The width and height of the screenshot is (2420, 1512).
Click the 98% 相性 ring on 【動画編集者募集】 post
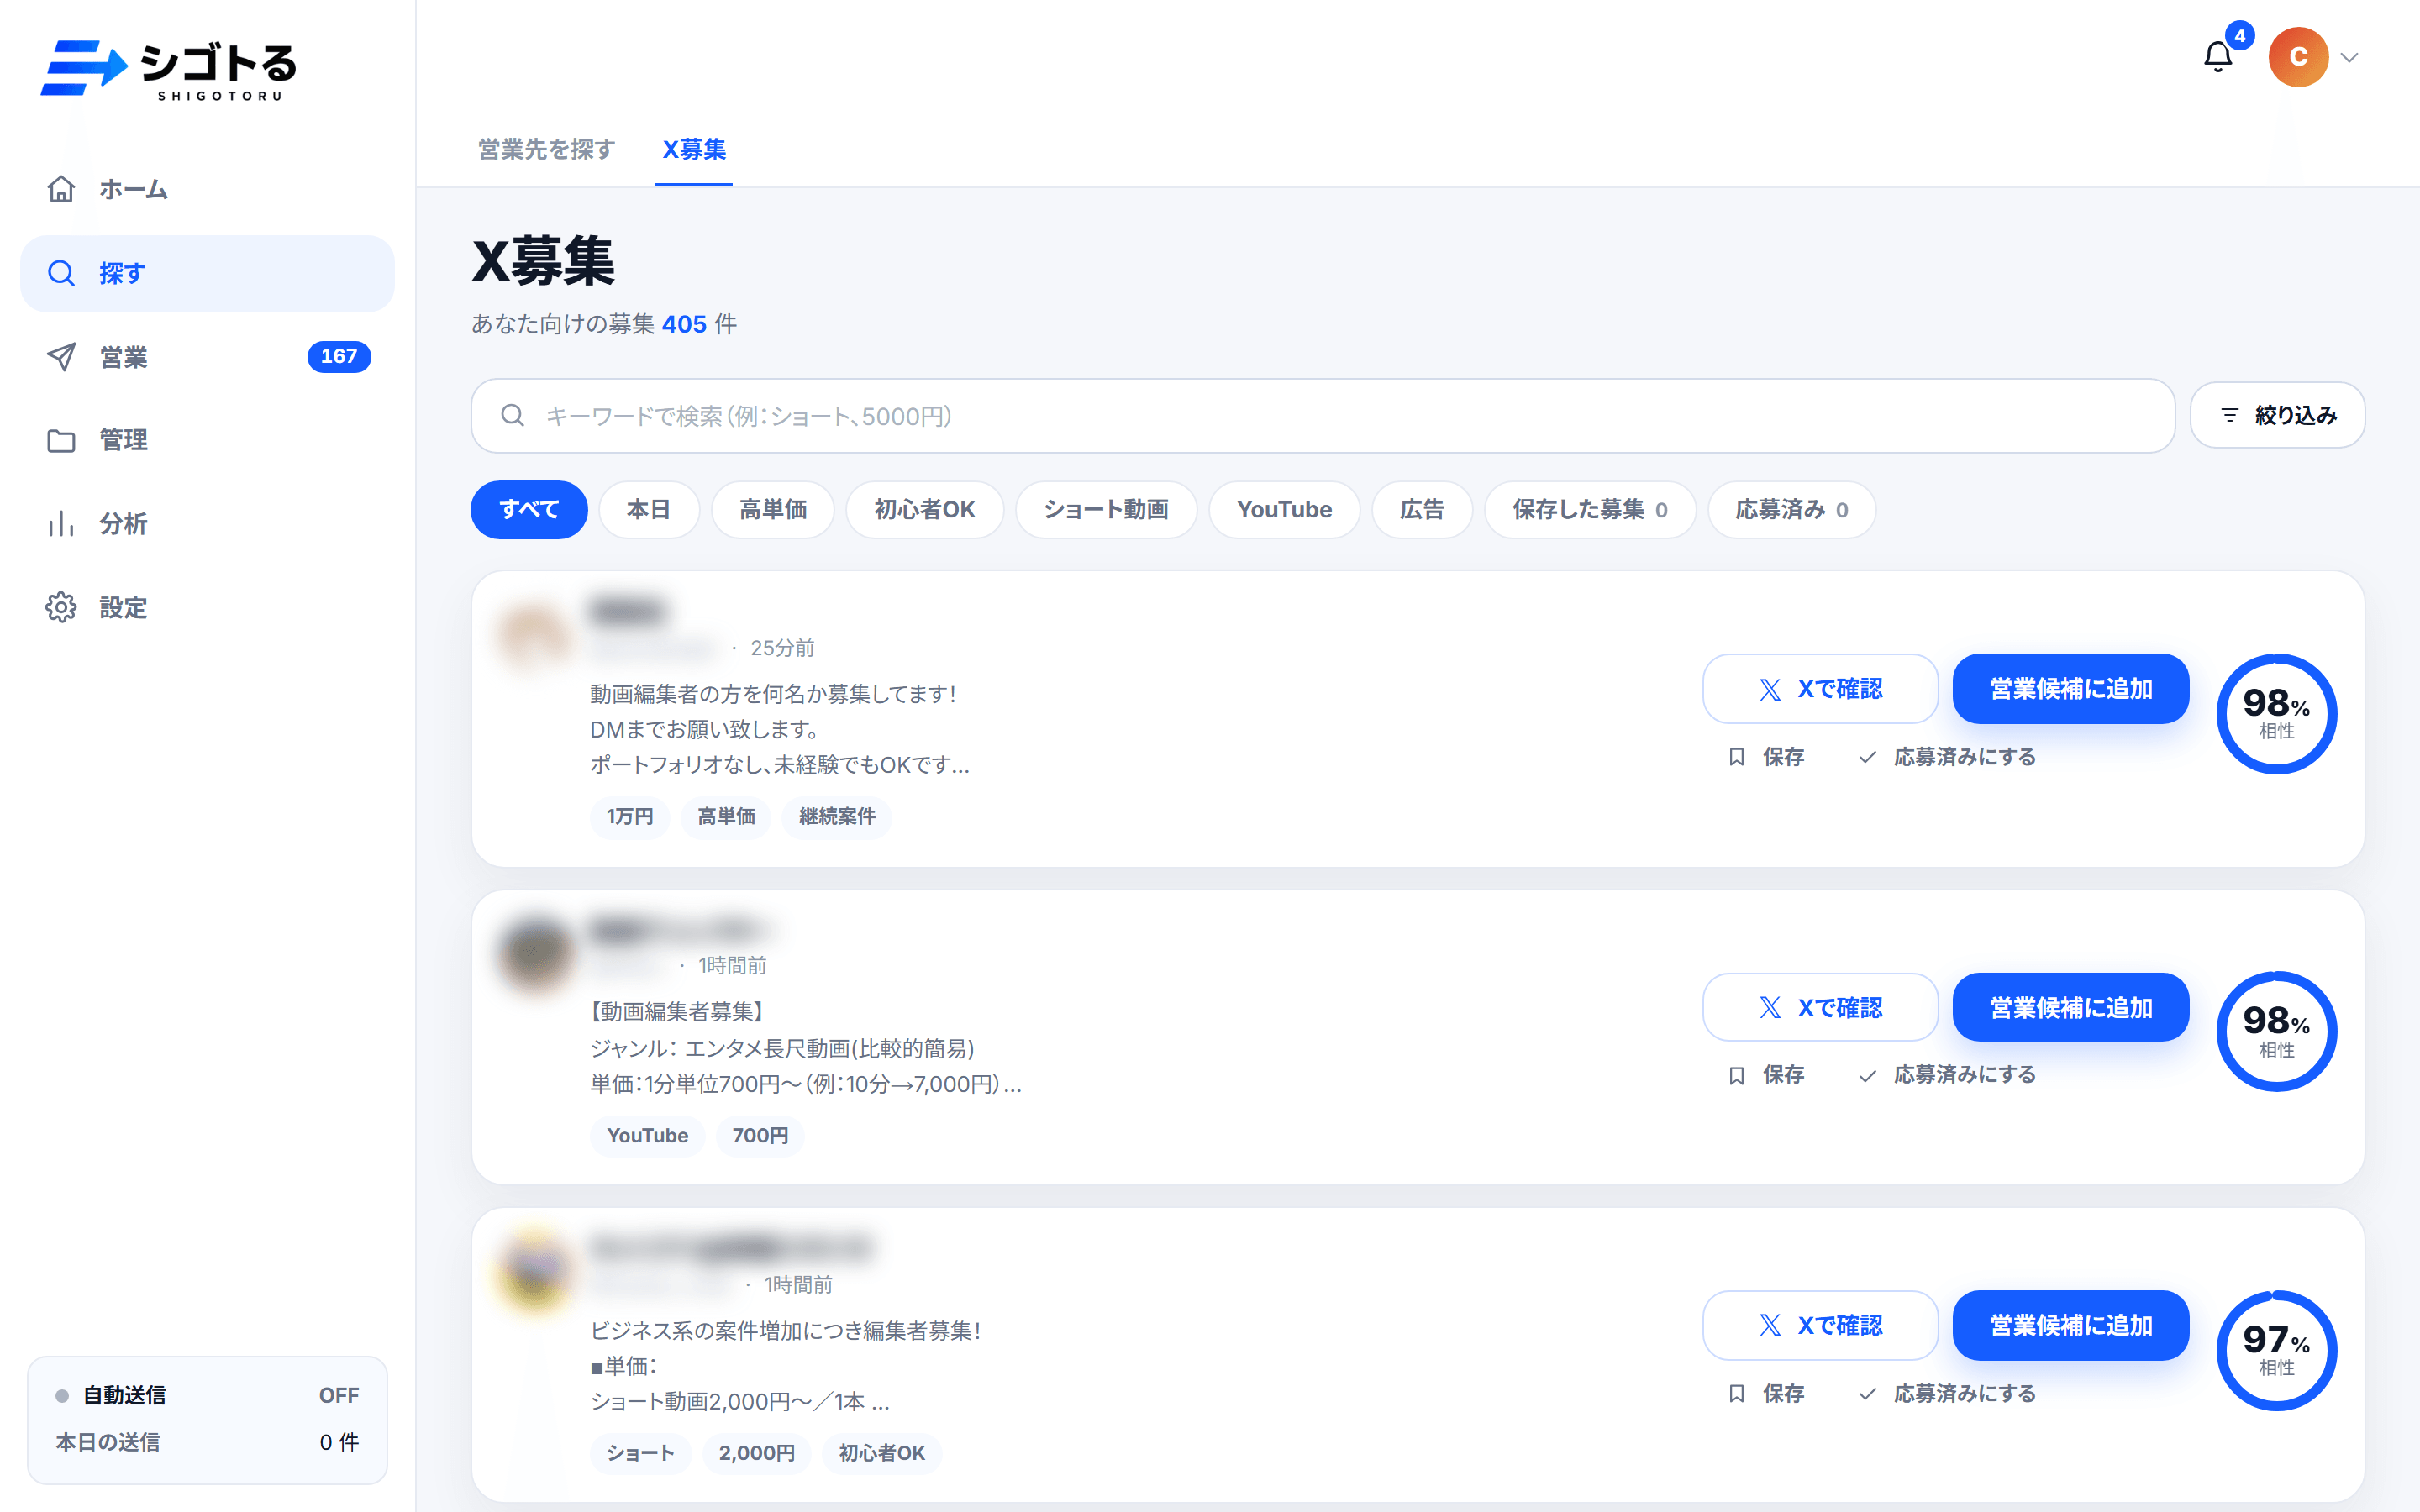[x=2276, y=1032]
